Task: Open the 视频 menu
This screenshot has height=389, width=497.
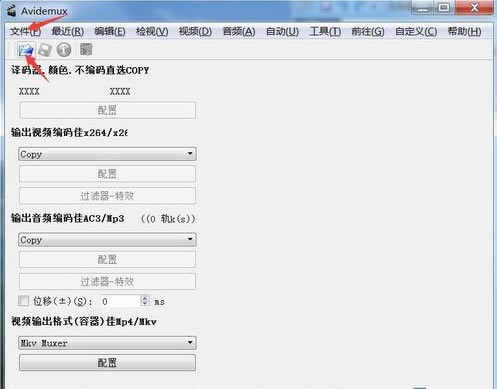Action: click(x=195, y=31)
